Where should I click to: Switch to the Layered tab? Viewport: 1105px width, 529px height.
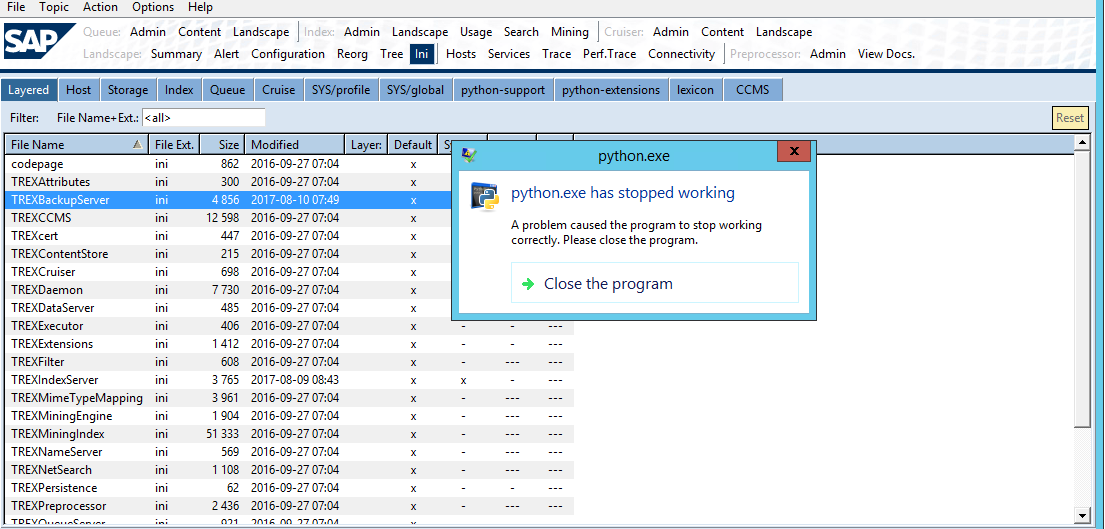tap(28, 89)
